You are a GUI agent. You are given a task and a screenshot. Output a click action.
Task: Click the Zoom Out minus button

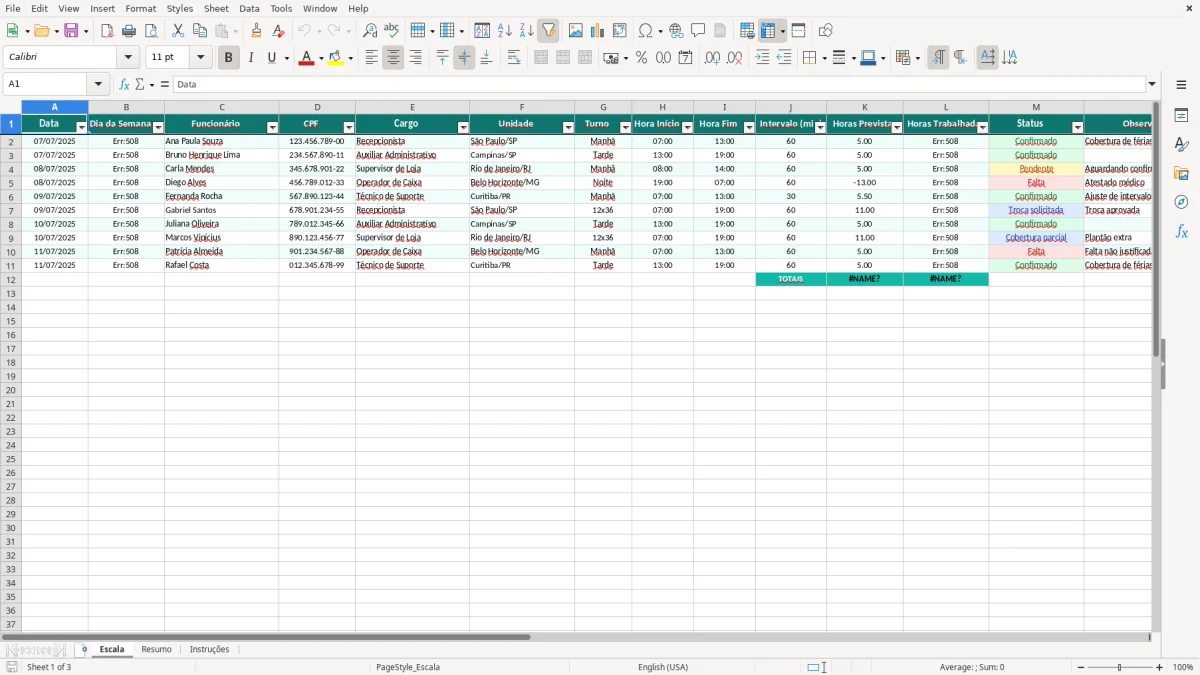1081,667
